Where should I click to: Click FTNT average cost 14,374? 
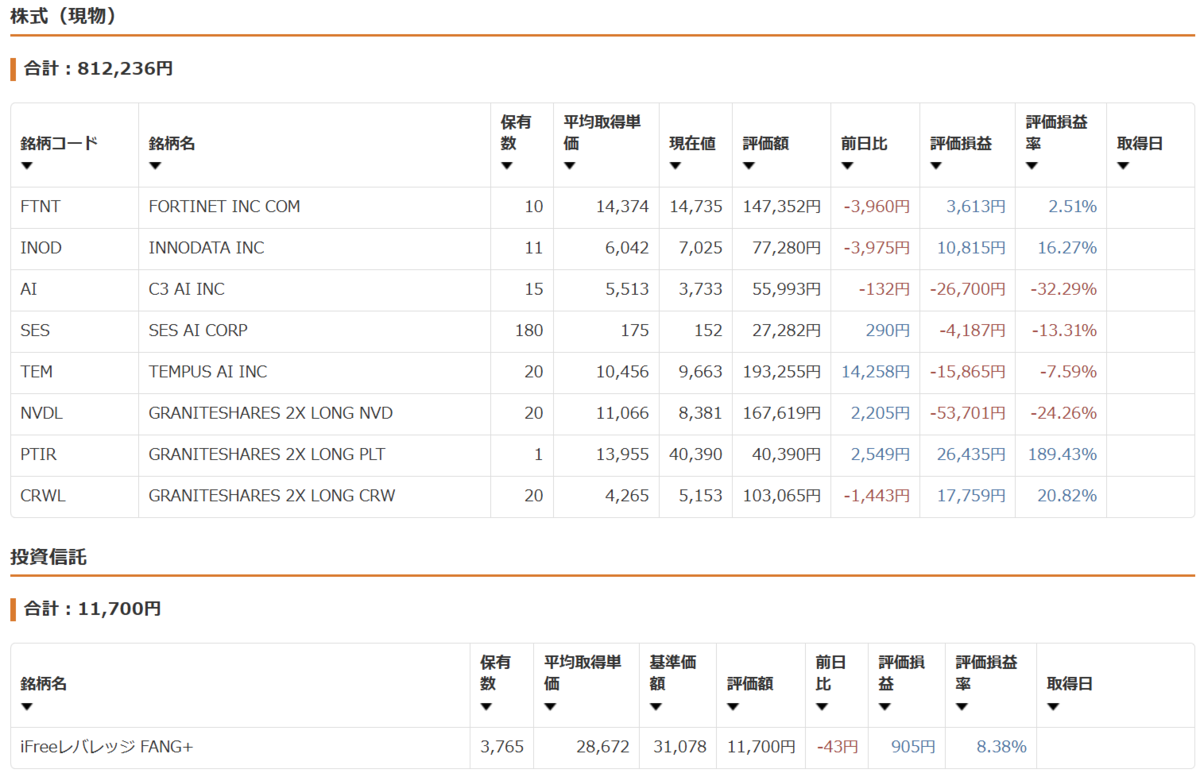click(x=622, y=206)
